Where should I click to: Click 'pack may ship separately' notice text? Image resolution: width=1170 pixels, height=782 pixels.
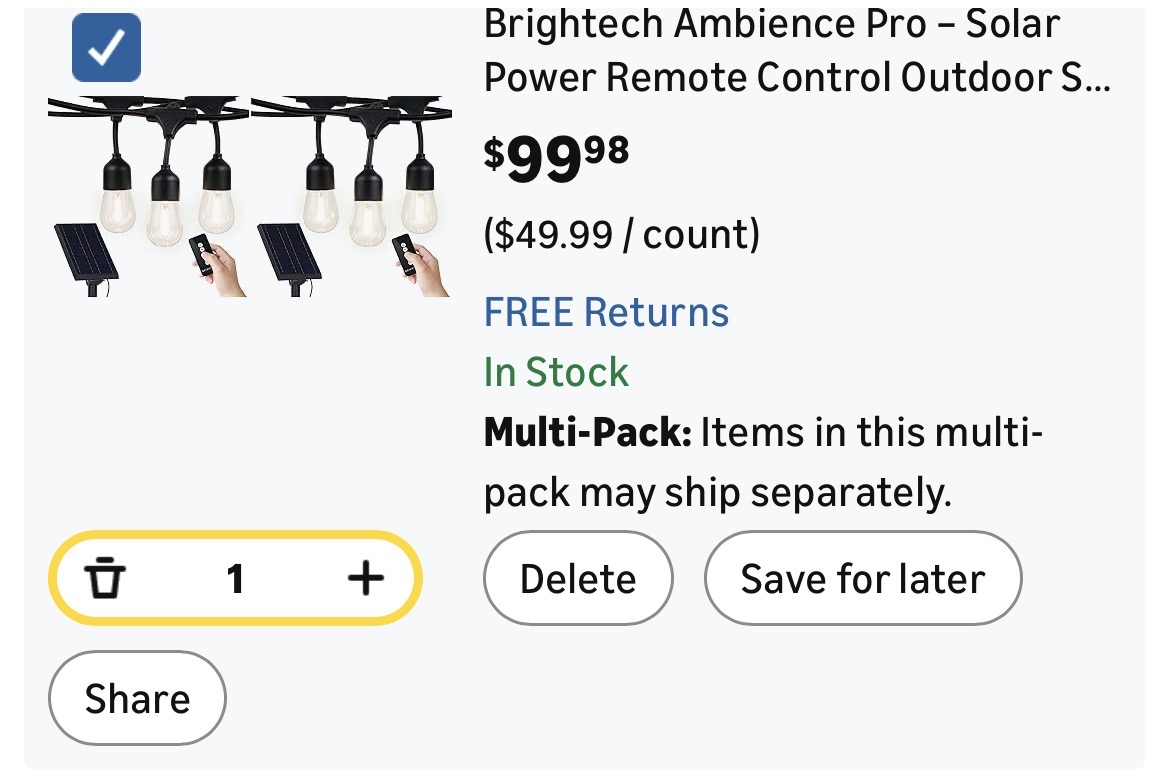717,493
